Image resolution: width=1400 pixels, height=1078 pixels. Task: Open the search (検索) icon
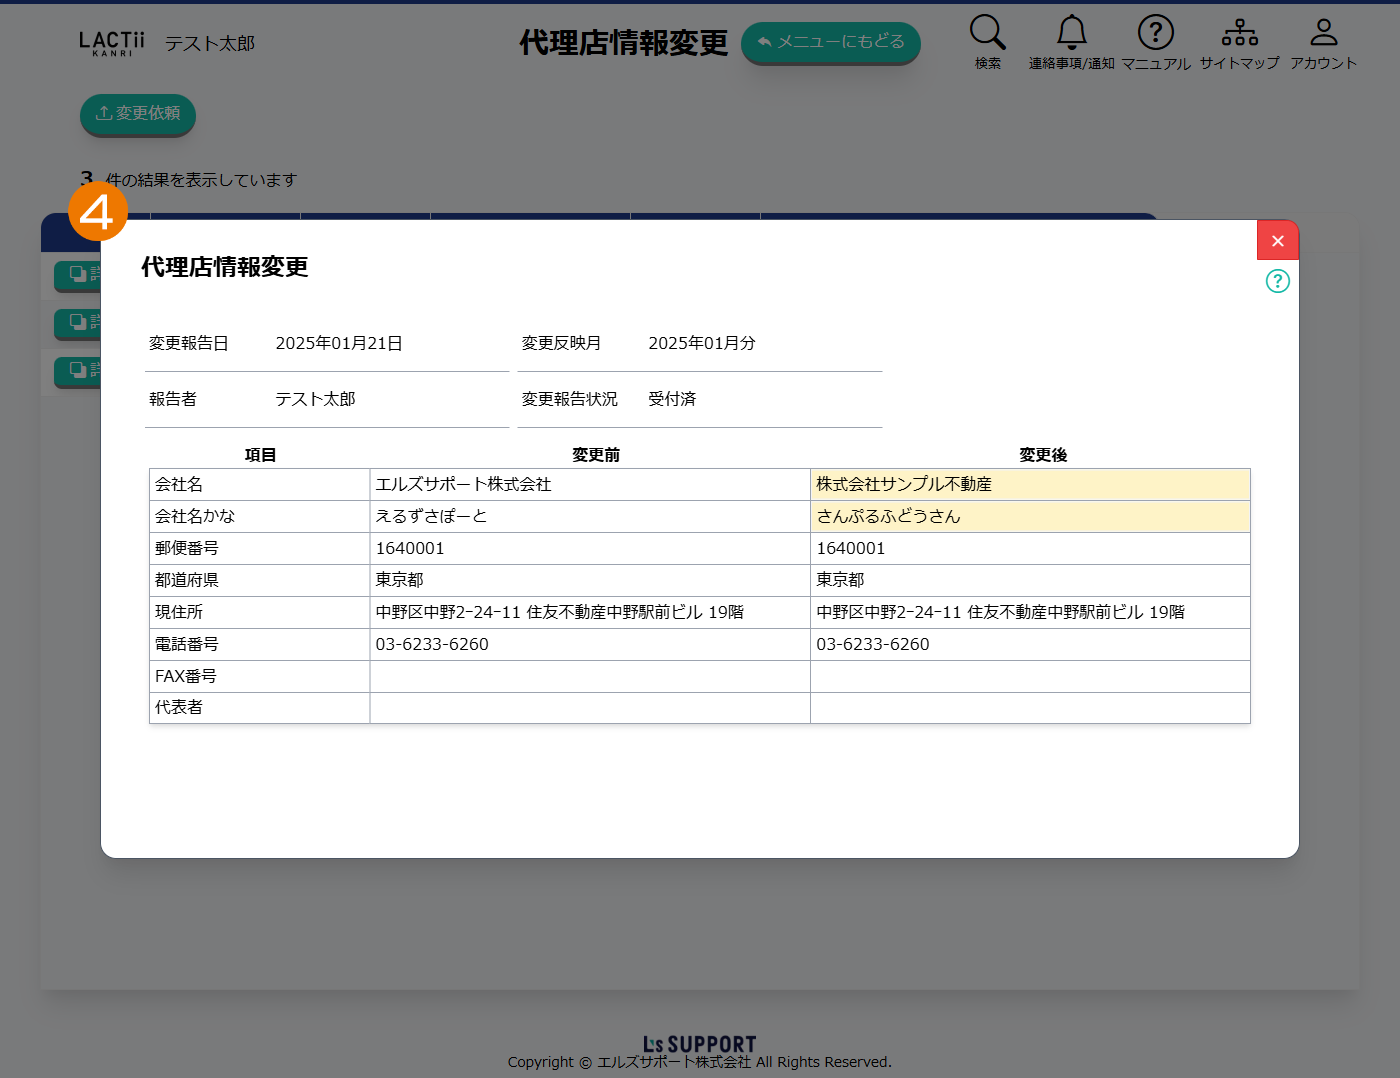[987, 33]
